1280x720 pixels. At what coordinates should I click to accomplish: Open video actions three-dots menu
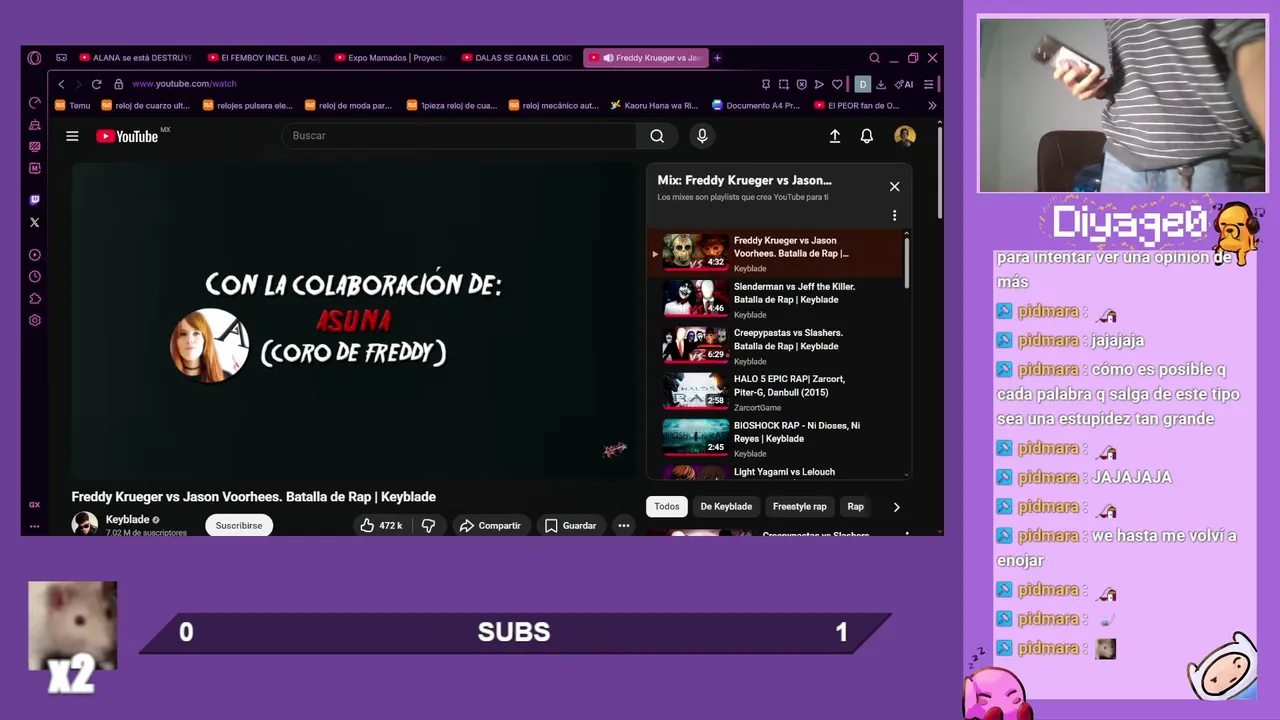point(623,525)
